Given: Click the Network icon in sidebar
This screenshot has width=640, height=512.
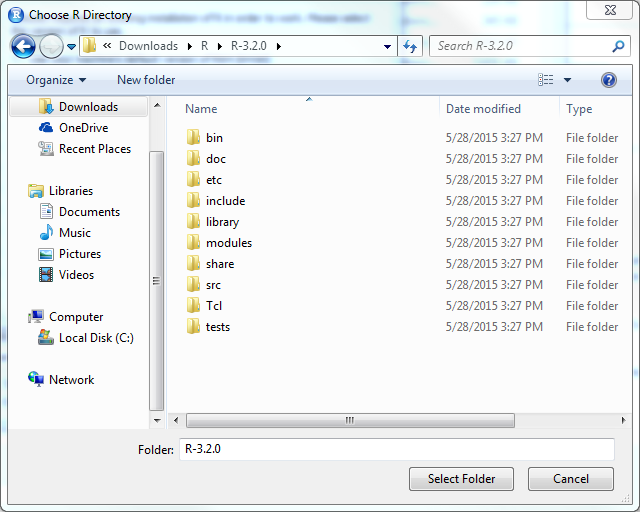Looking at the screenshot, I should pyautogui.click(x=37, y=380).
